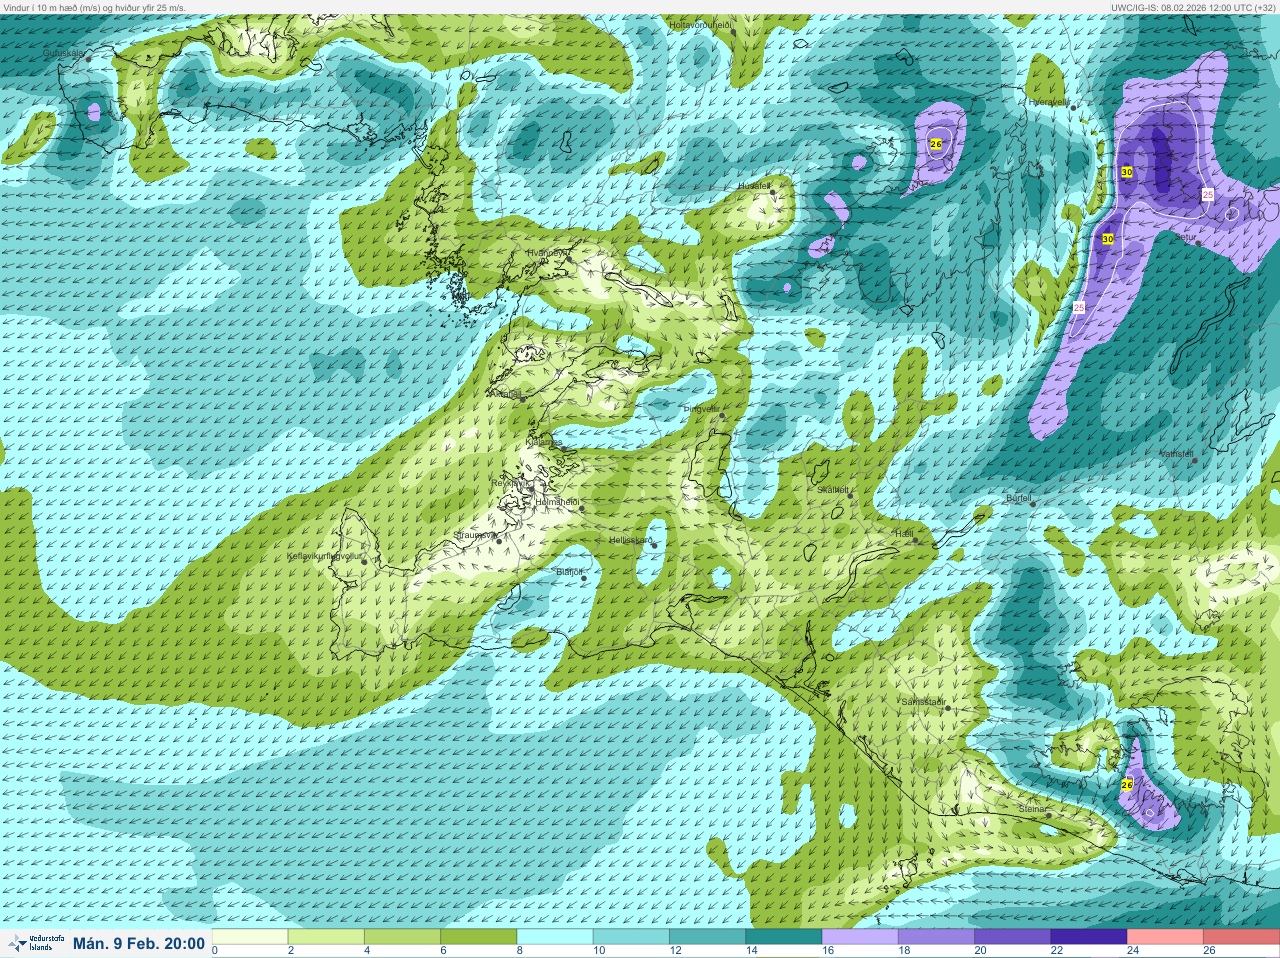Screen dimensions: 1280x958
Task: Click the legend value 8
Action: tap(519, 951)
